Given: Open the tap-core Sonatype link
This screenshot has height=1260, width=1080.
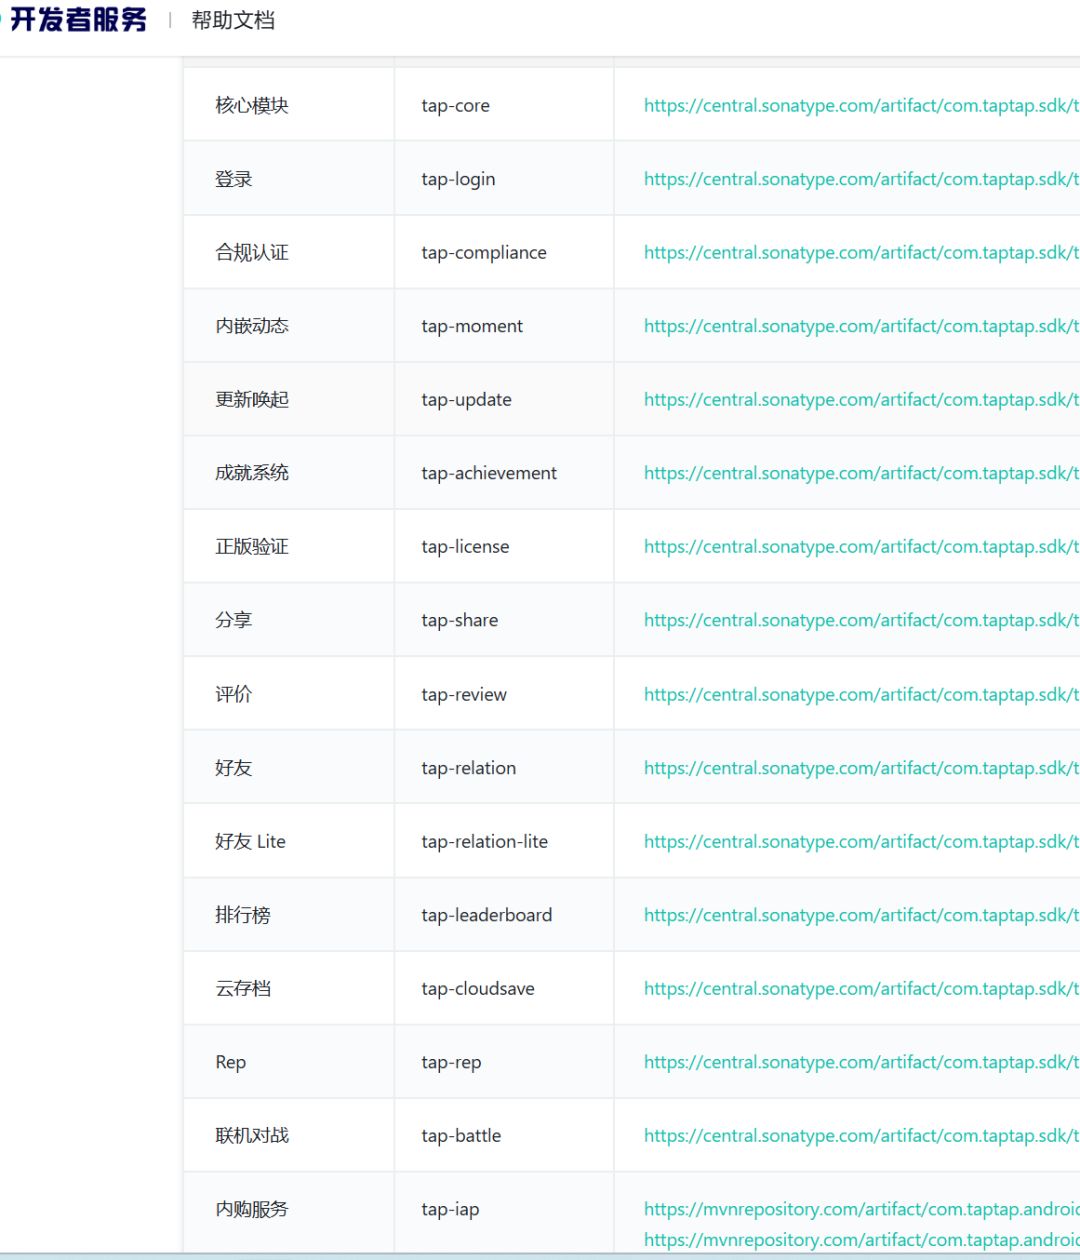Looking at the screenshot, I should pyautogui.click(x=861, y=106).
